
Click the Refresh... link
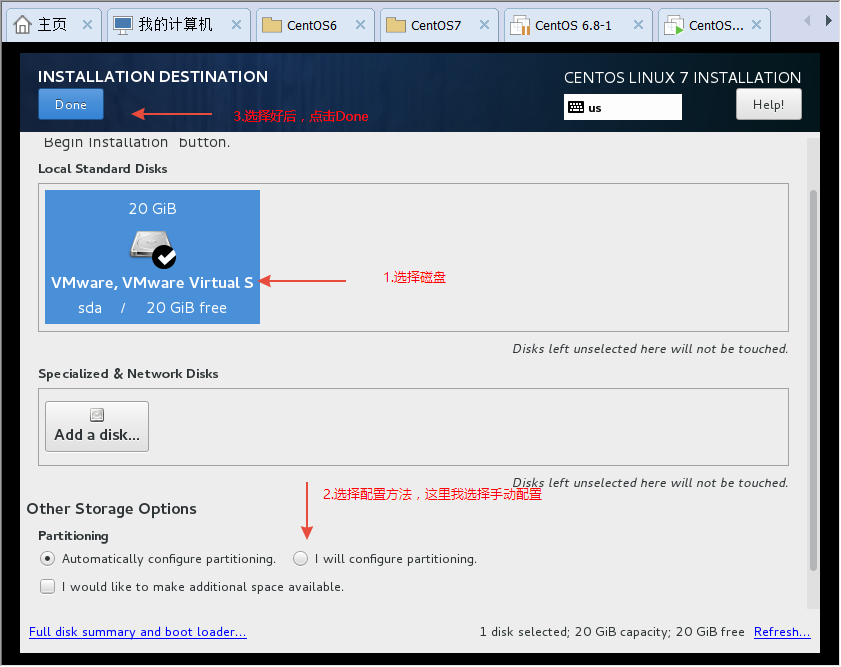point(782,632)
